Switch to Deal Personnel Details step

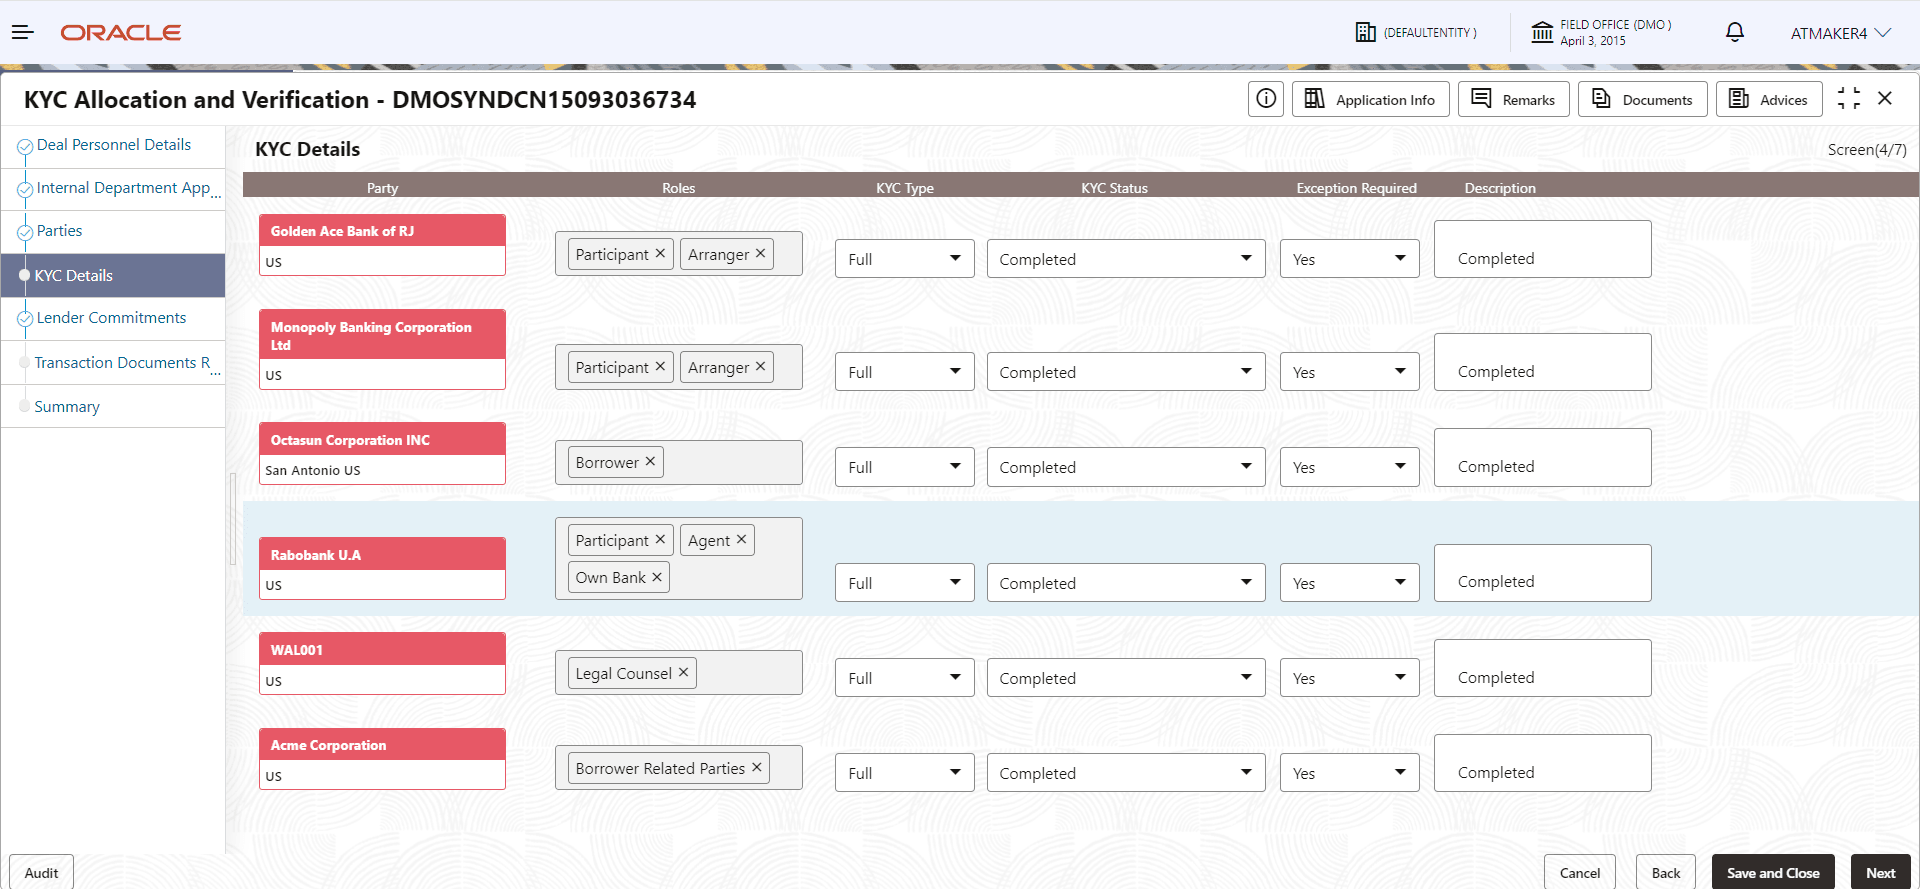[x=113, y=145]
